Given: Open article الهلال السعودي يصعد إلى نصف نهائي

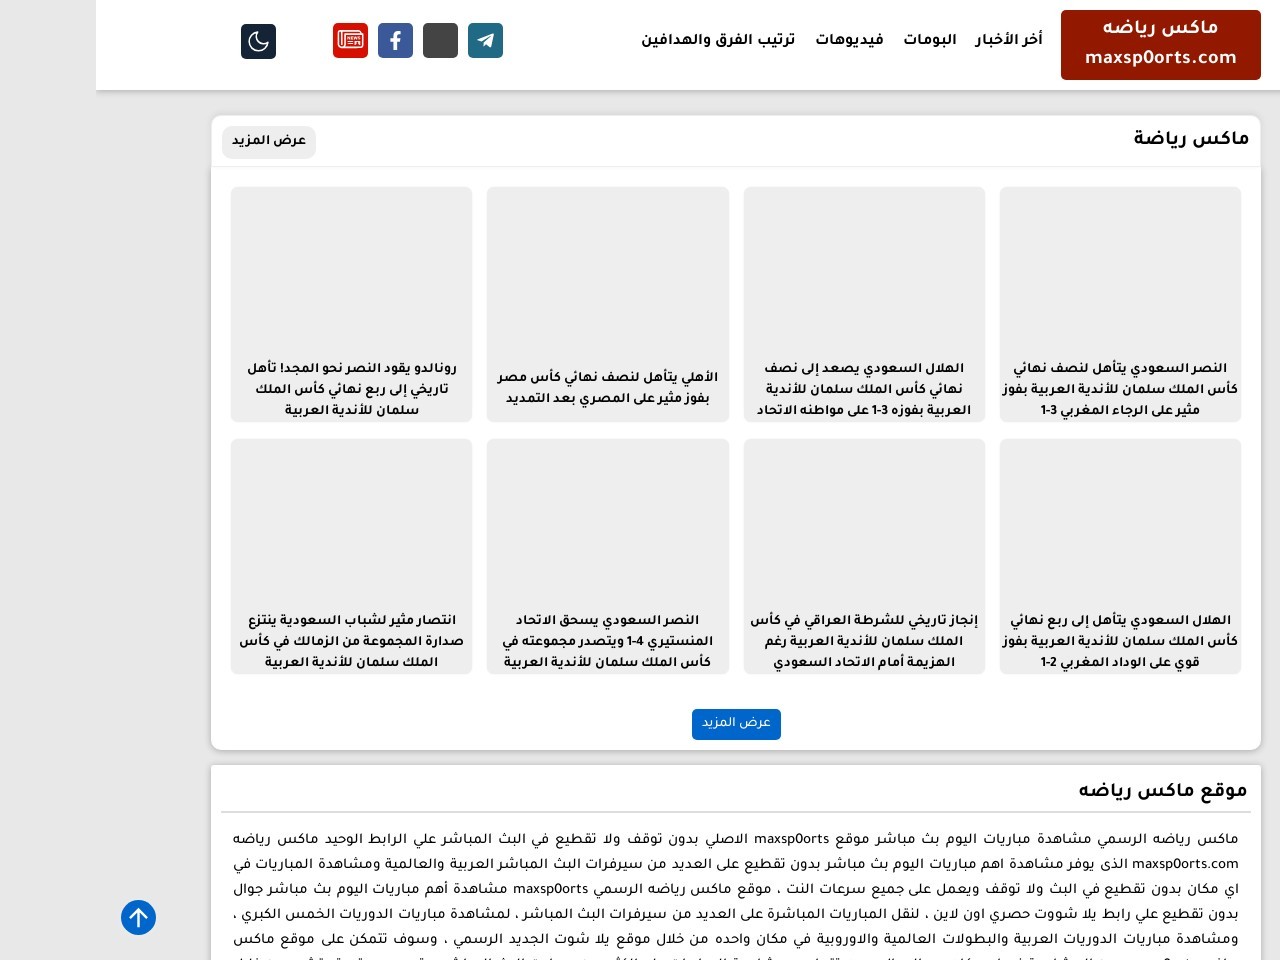Looking at the screenshot, I should [x=864, y=389].
